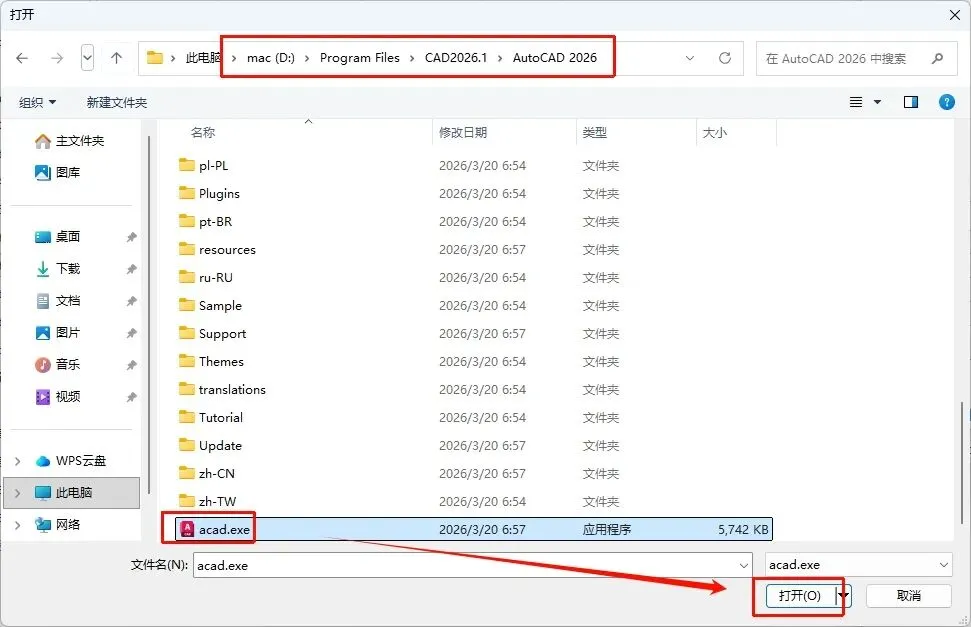Open the 组织 menu

(x=38, y=102)
